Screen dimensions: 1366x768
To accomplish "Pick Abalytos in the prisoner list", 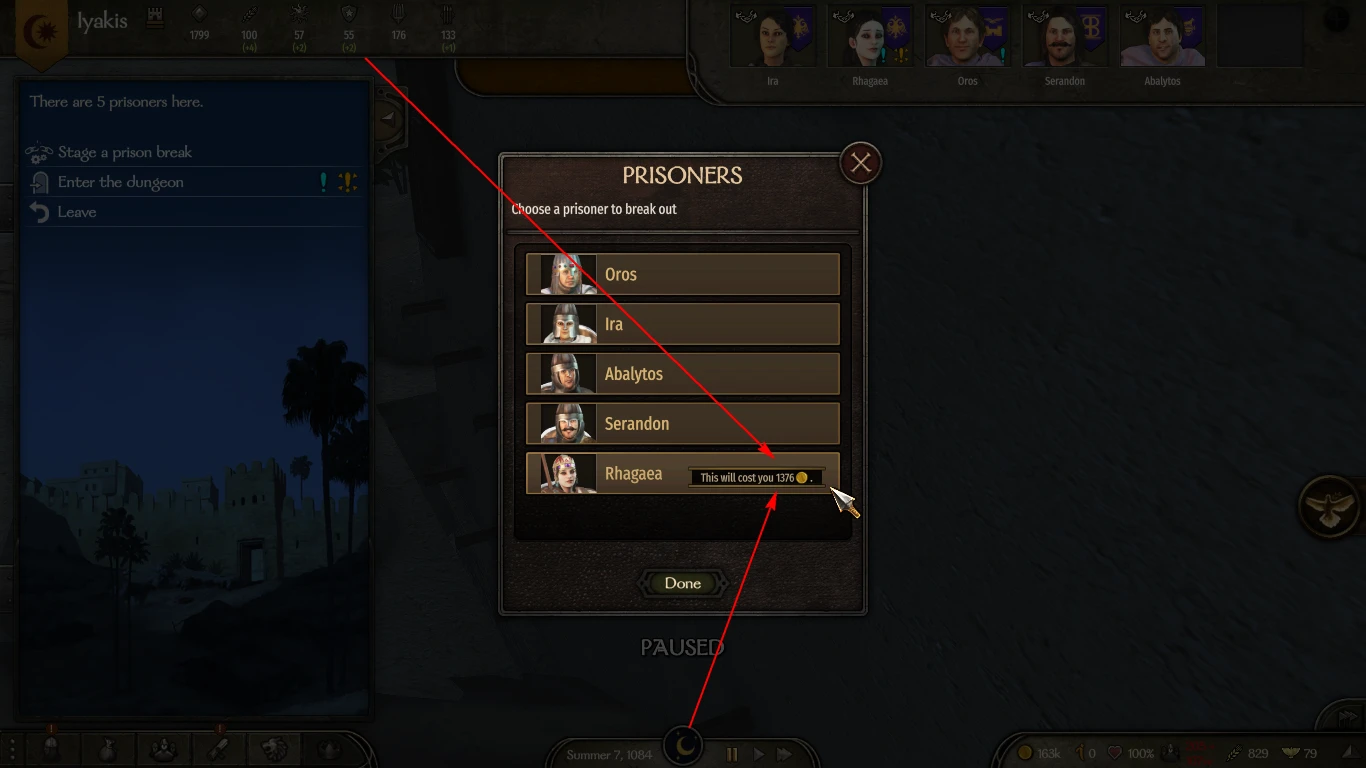I will [x=682, y=374].
